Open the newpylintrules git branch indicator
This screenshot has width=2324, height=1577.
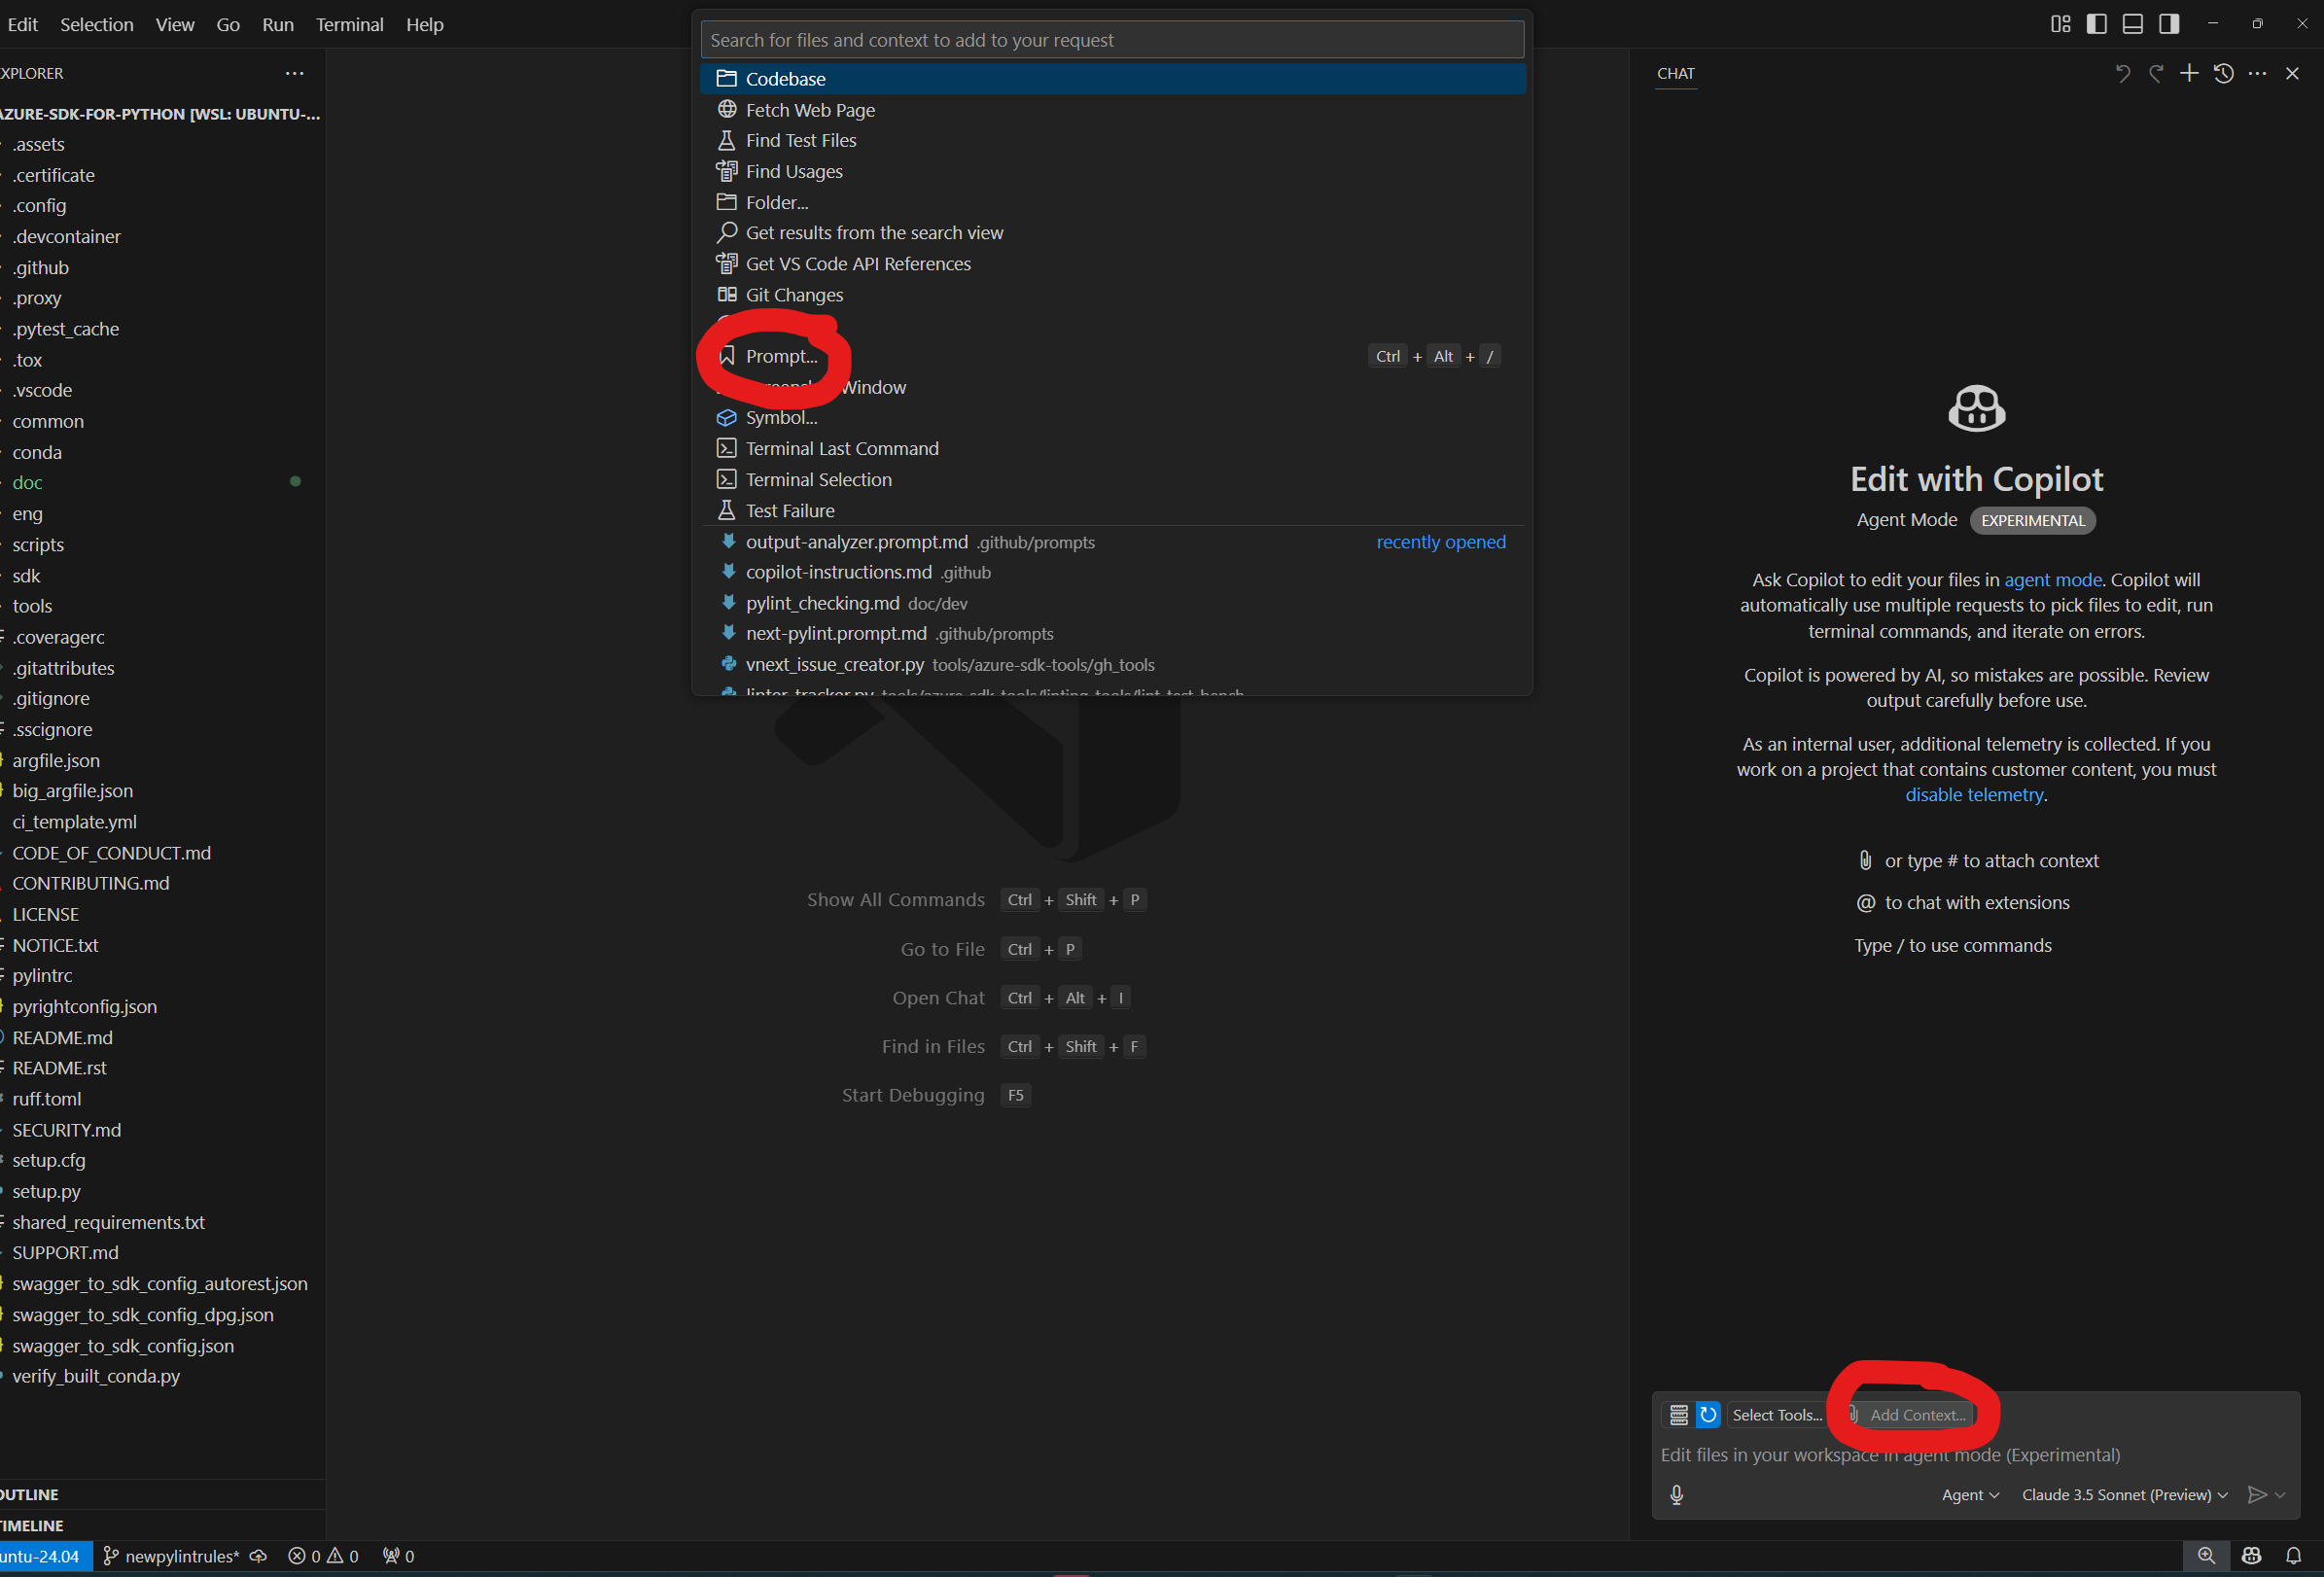click(172, 1556)
